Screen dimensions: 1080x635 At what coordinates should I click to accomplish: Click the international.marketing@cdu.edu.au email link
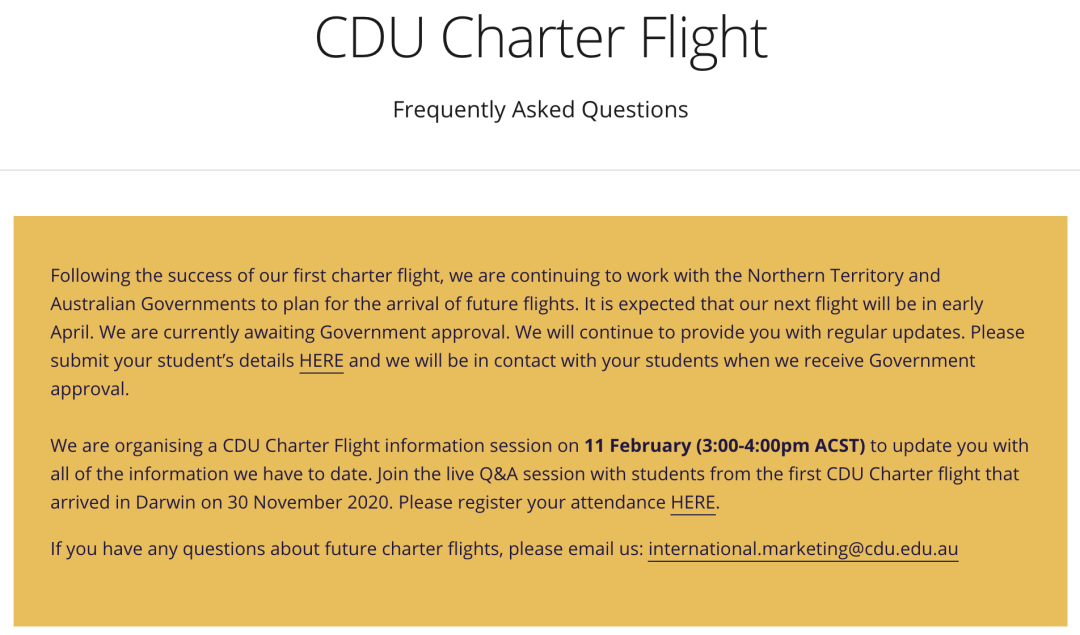803,549
